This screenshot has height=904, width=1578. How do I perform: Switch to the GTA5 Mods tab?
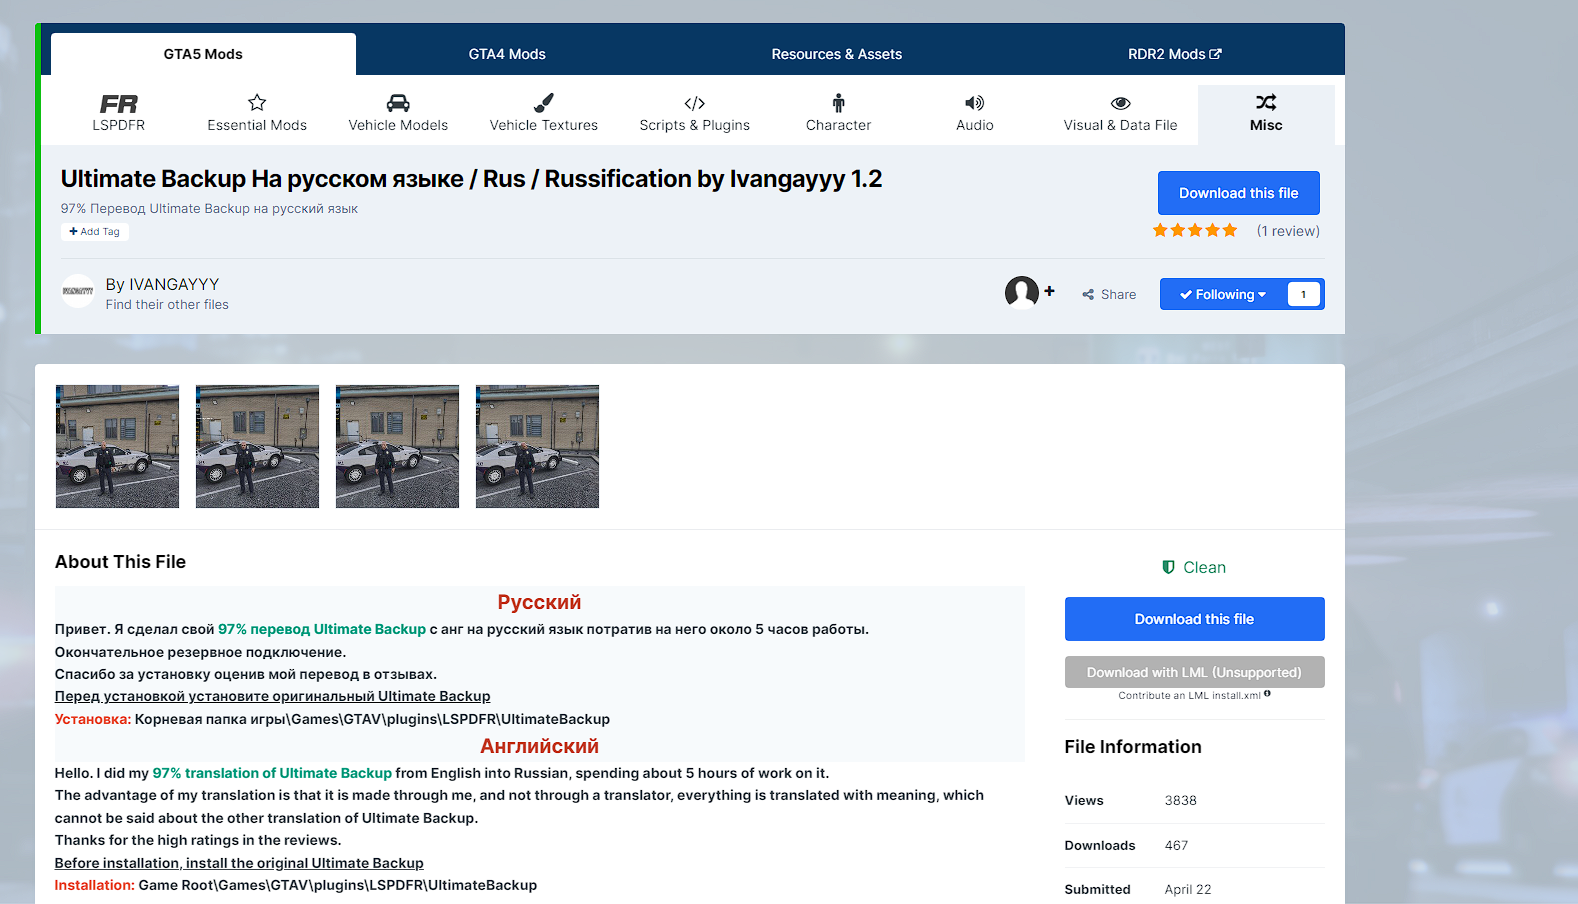[x=203, y=54]
